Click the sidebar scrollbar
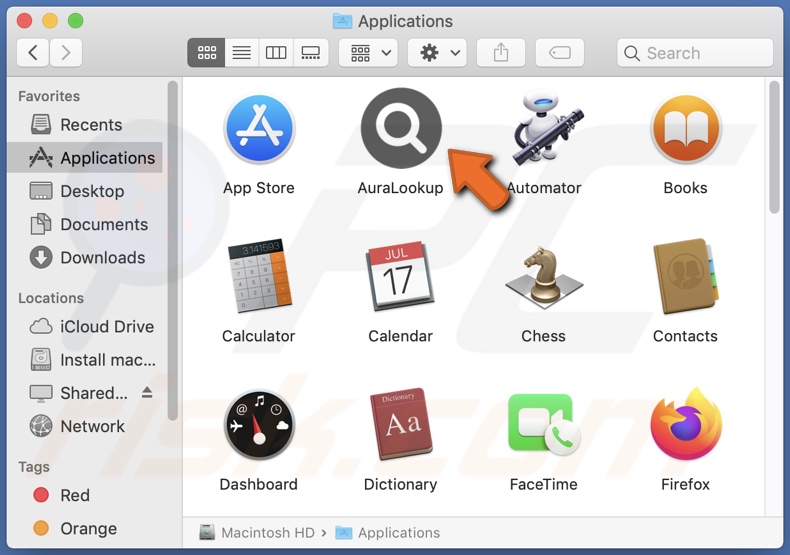 coord(173,250)
